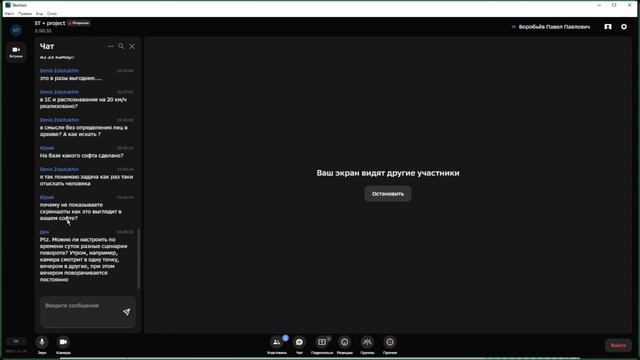
Task: Open the Файл menu
Action: 9,13
